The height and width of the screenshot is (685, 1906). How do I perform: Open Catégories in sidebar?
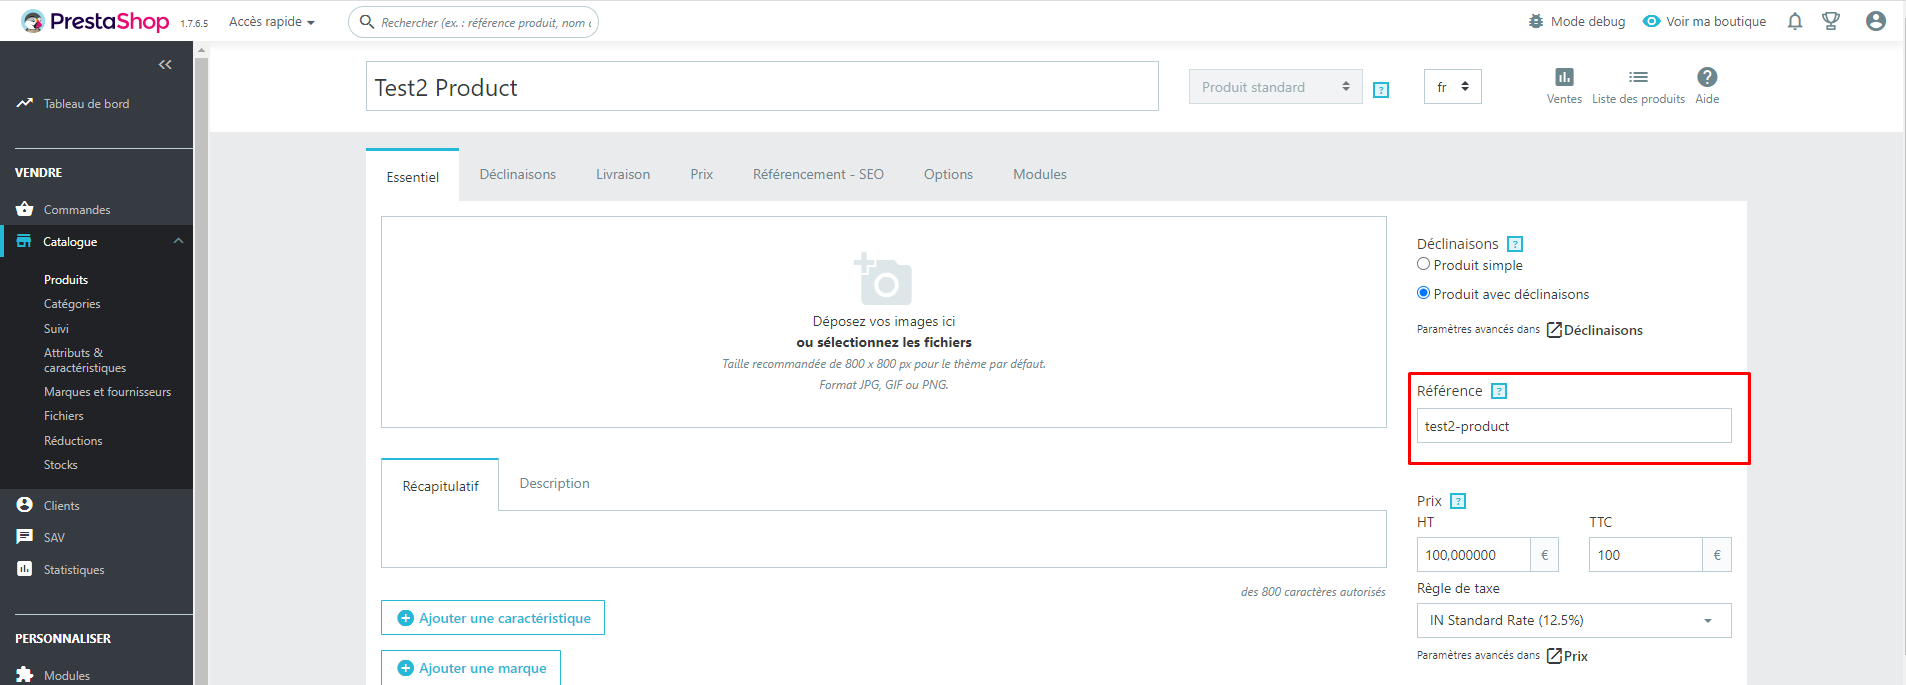(x=72, y=304)
